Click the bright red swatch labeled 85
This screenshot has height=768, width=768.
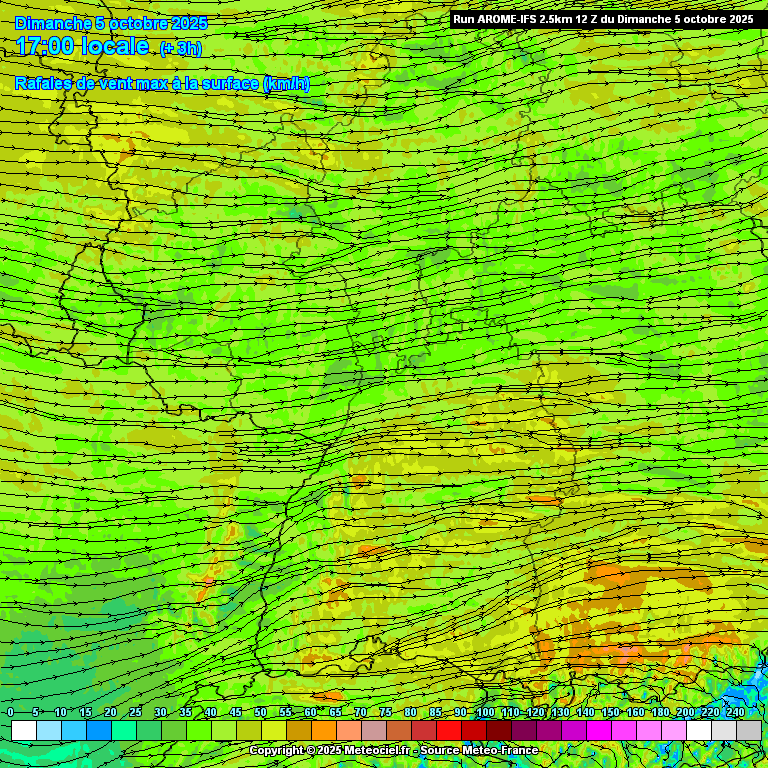click(448, 730)
